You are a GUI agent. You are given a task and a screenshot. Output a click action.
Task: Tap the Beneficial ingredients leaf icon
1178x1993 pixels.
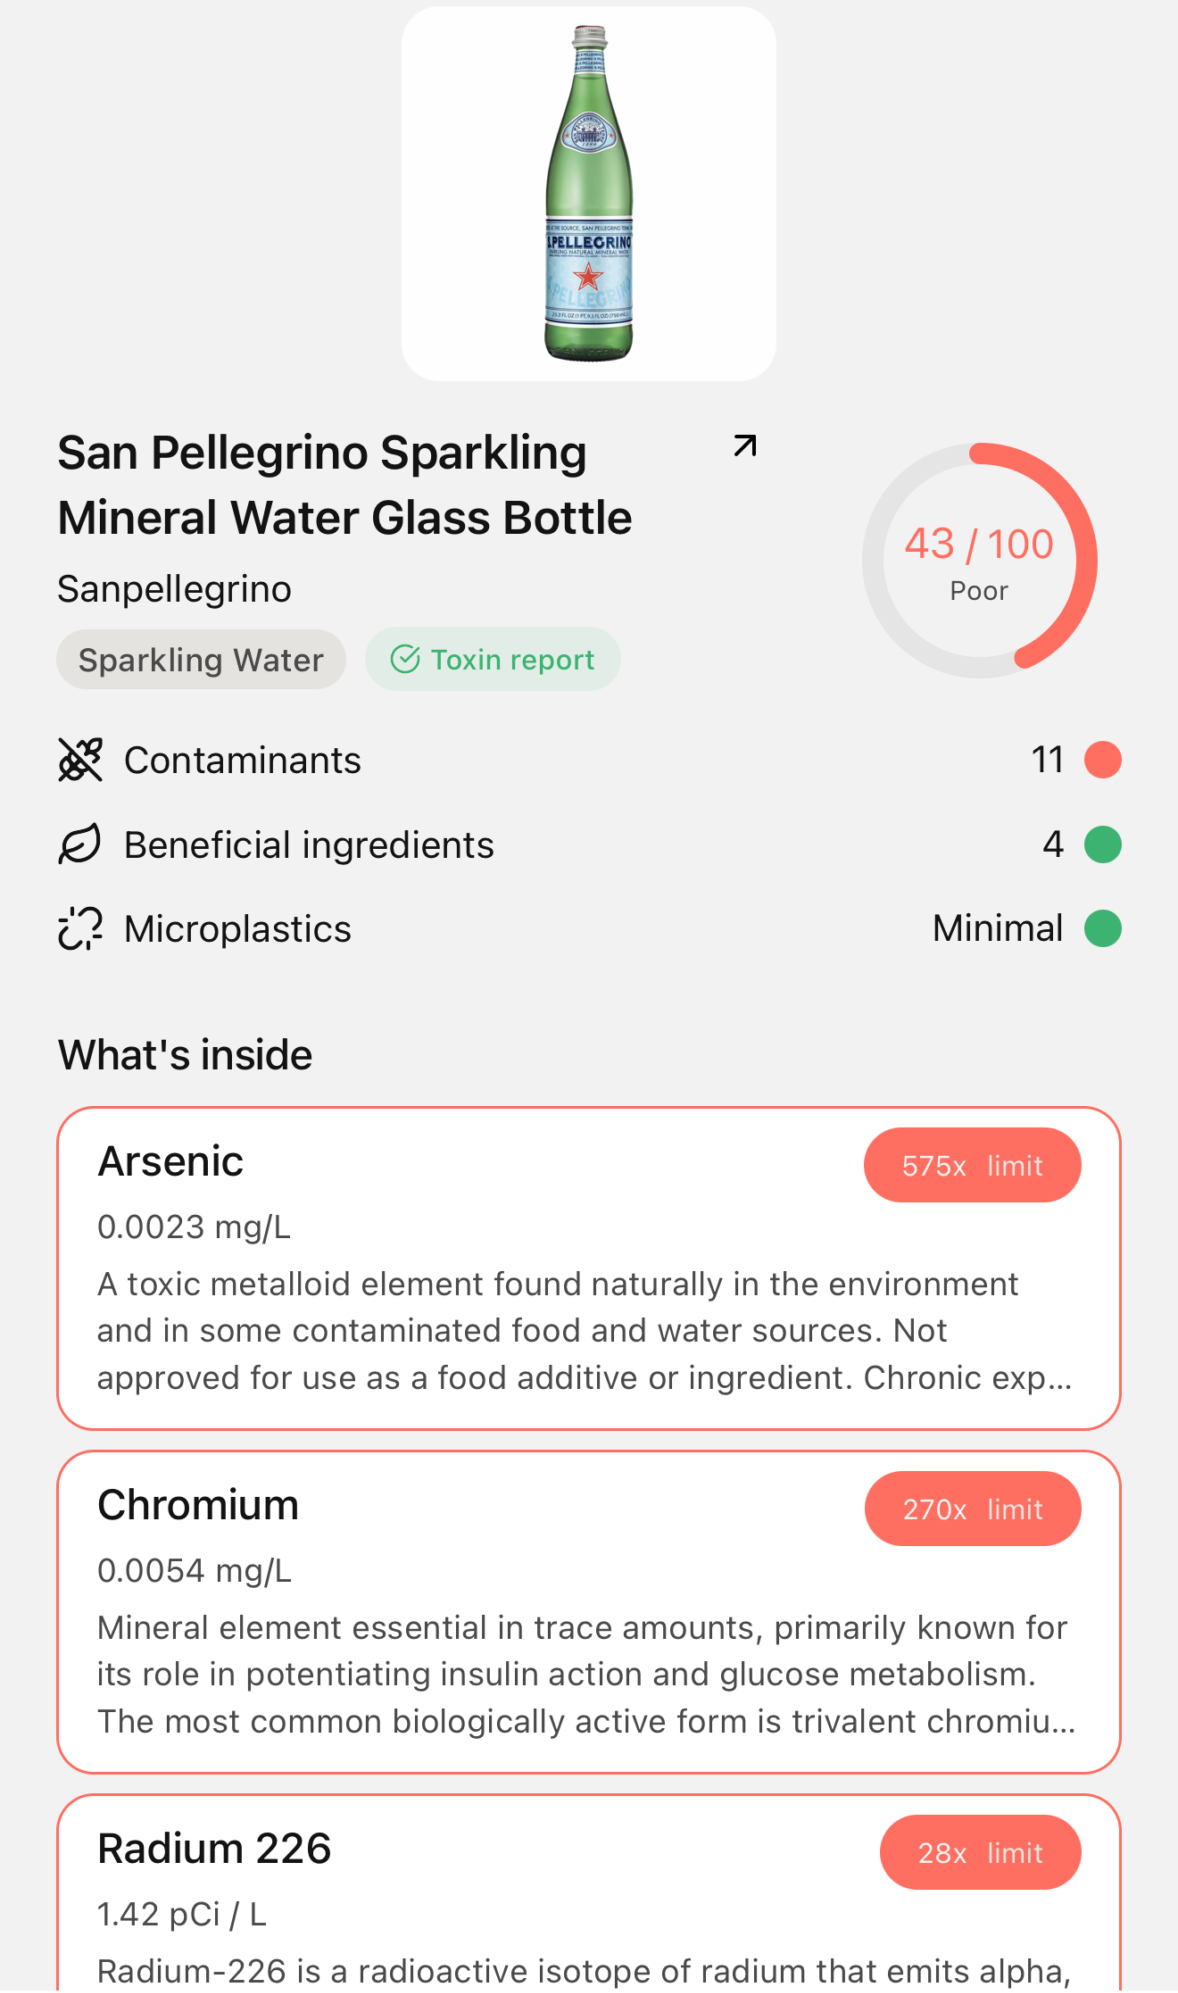click(80, 844)
